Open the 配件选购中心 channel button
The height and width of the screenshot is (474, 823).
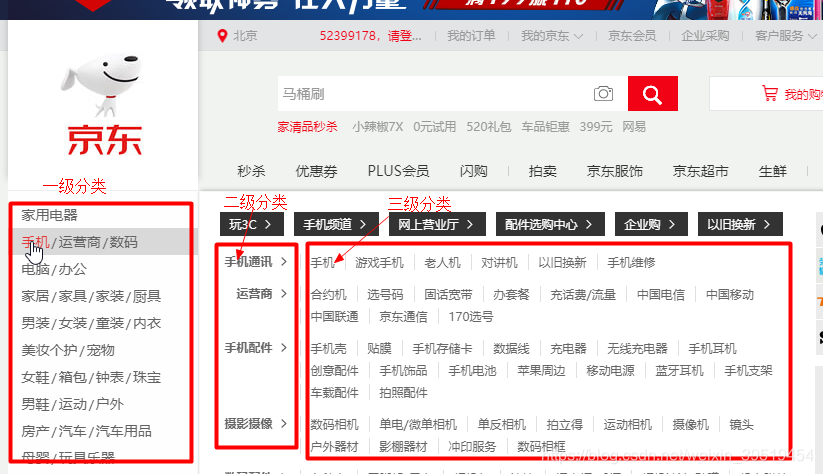(x=550, y=225)
